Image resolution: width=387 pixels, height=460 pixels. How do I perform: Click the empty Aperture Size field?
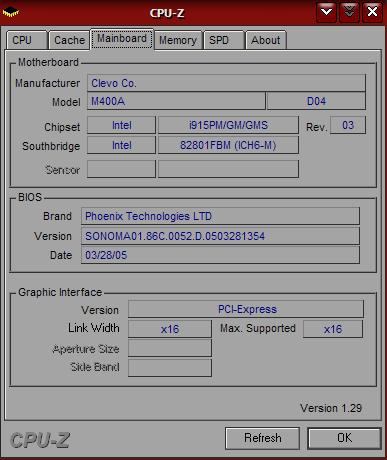coord(170,349)
